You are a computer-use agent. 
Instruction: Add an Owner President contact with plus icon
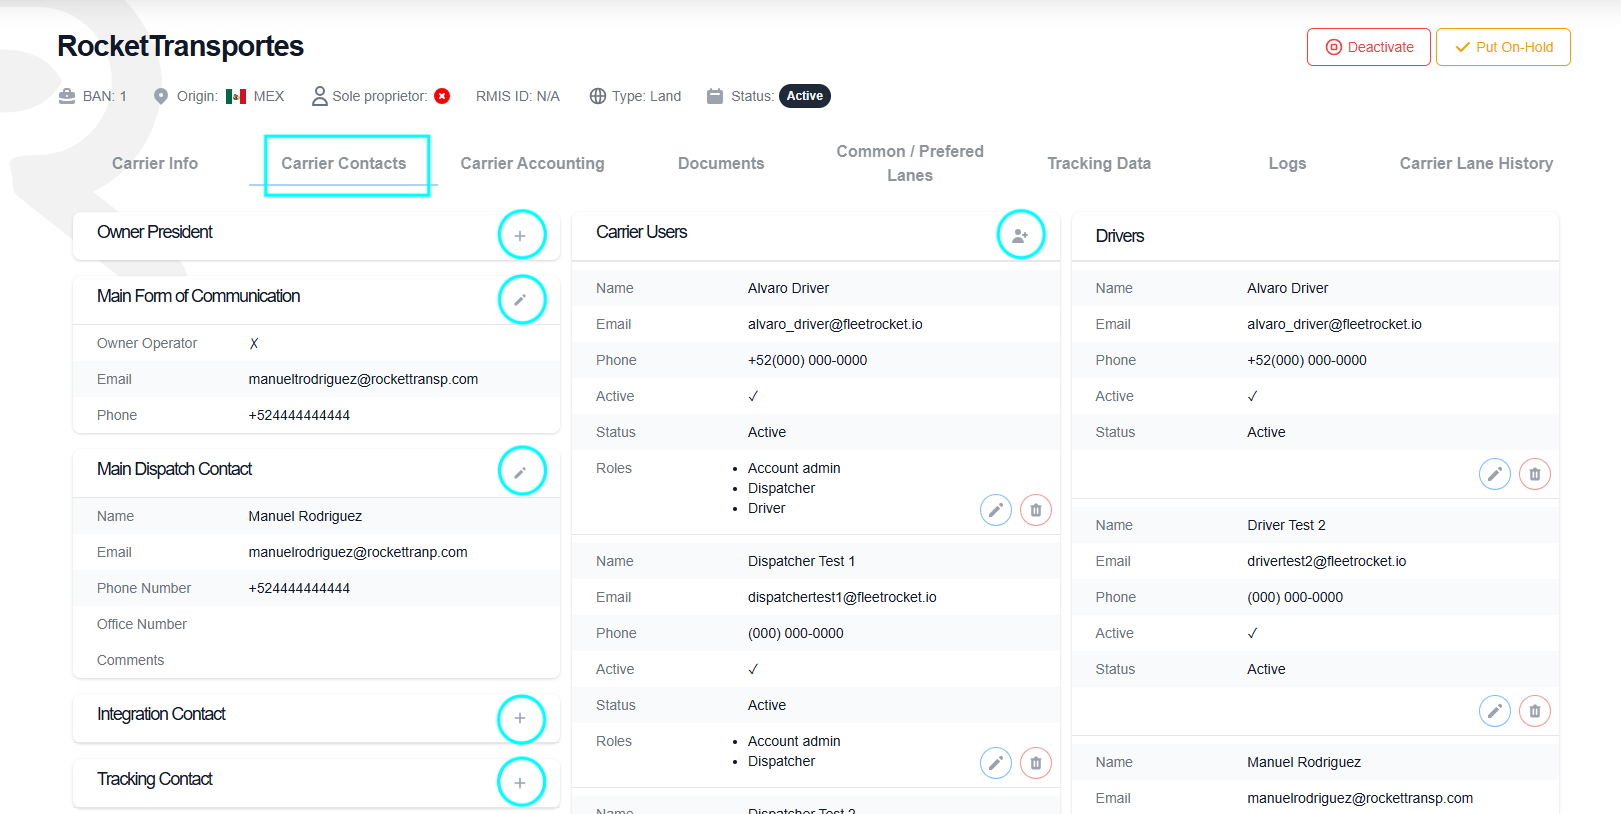coord(521,235)
